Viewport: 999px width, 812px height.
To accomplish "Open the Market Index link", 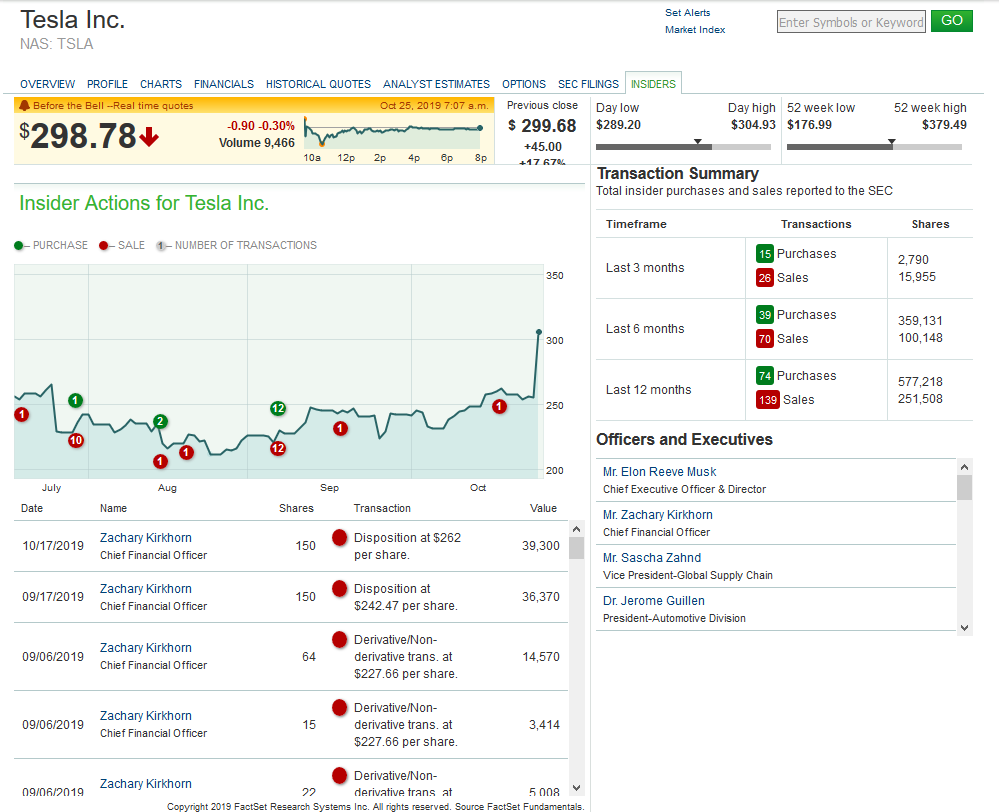I will pyautogui.click(x=695, y=30).
